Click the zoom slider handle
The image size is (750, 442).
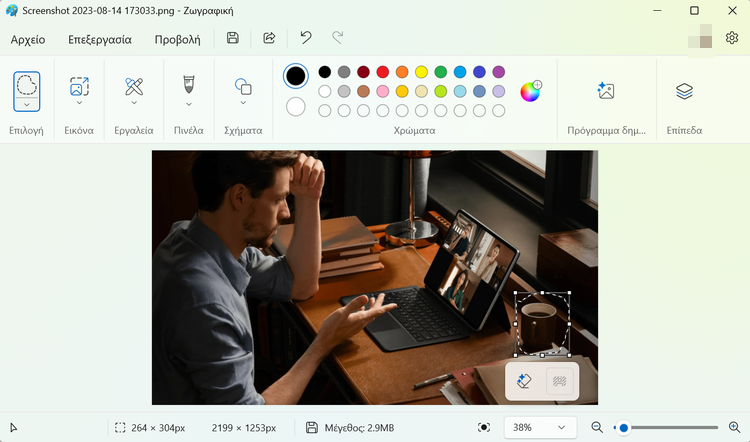click(623, 428)
